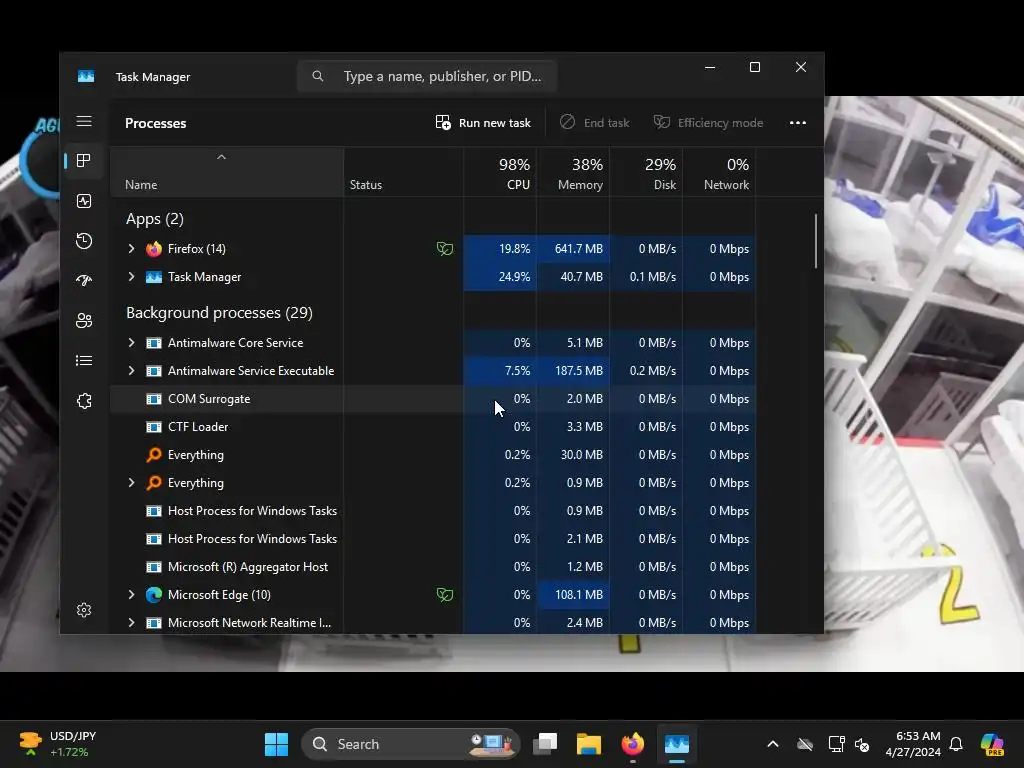
Task: Open the Services sidebar icon
Action: [84, 401]
